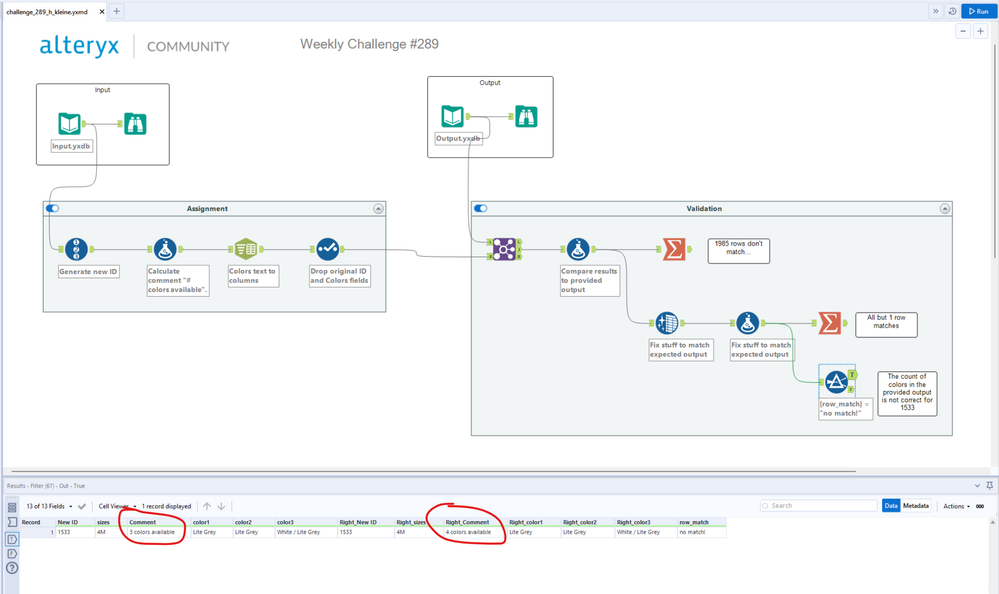
Task: Add a new workflow tab
Action: pyautogui.click(x=117, y=11)
